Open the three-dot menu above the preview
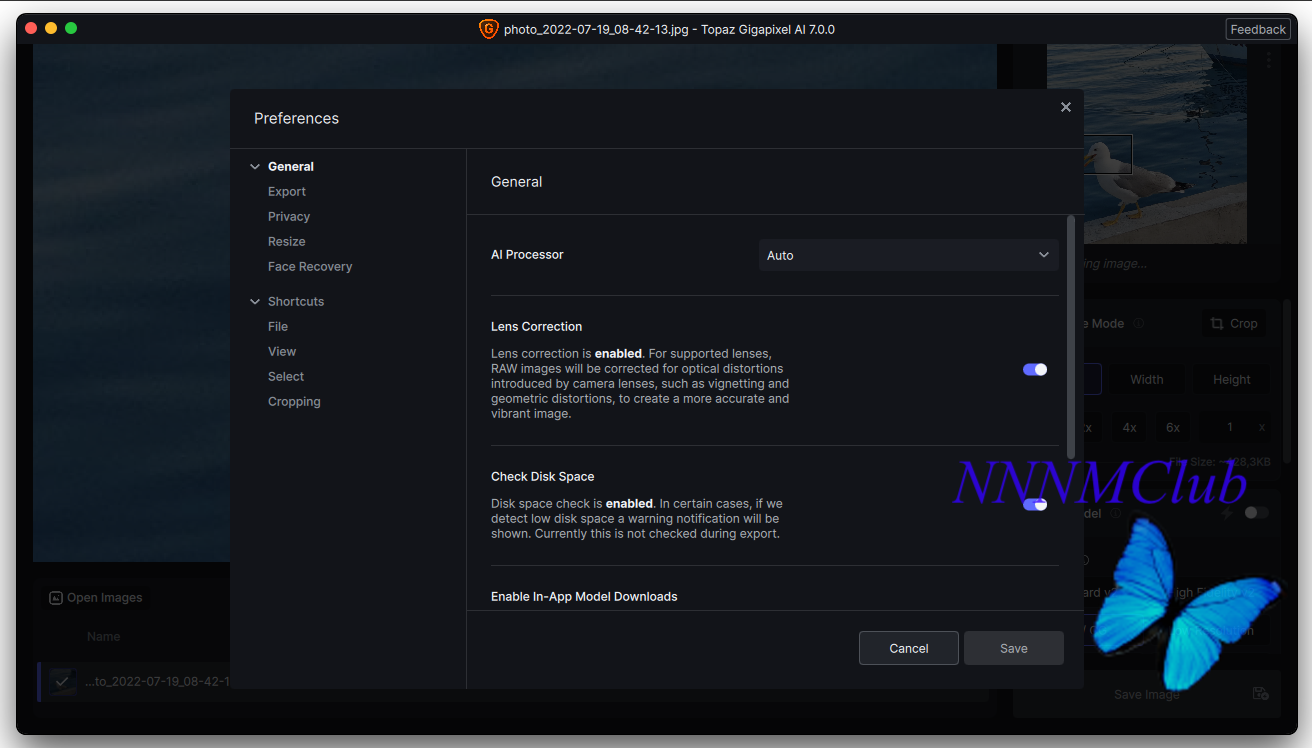This screenshot has height=748, width=1312. pyautogui.click(x=1269, y=60)
